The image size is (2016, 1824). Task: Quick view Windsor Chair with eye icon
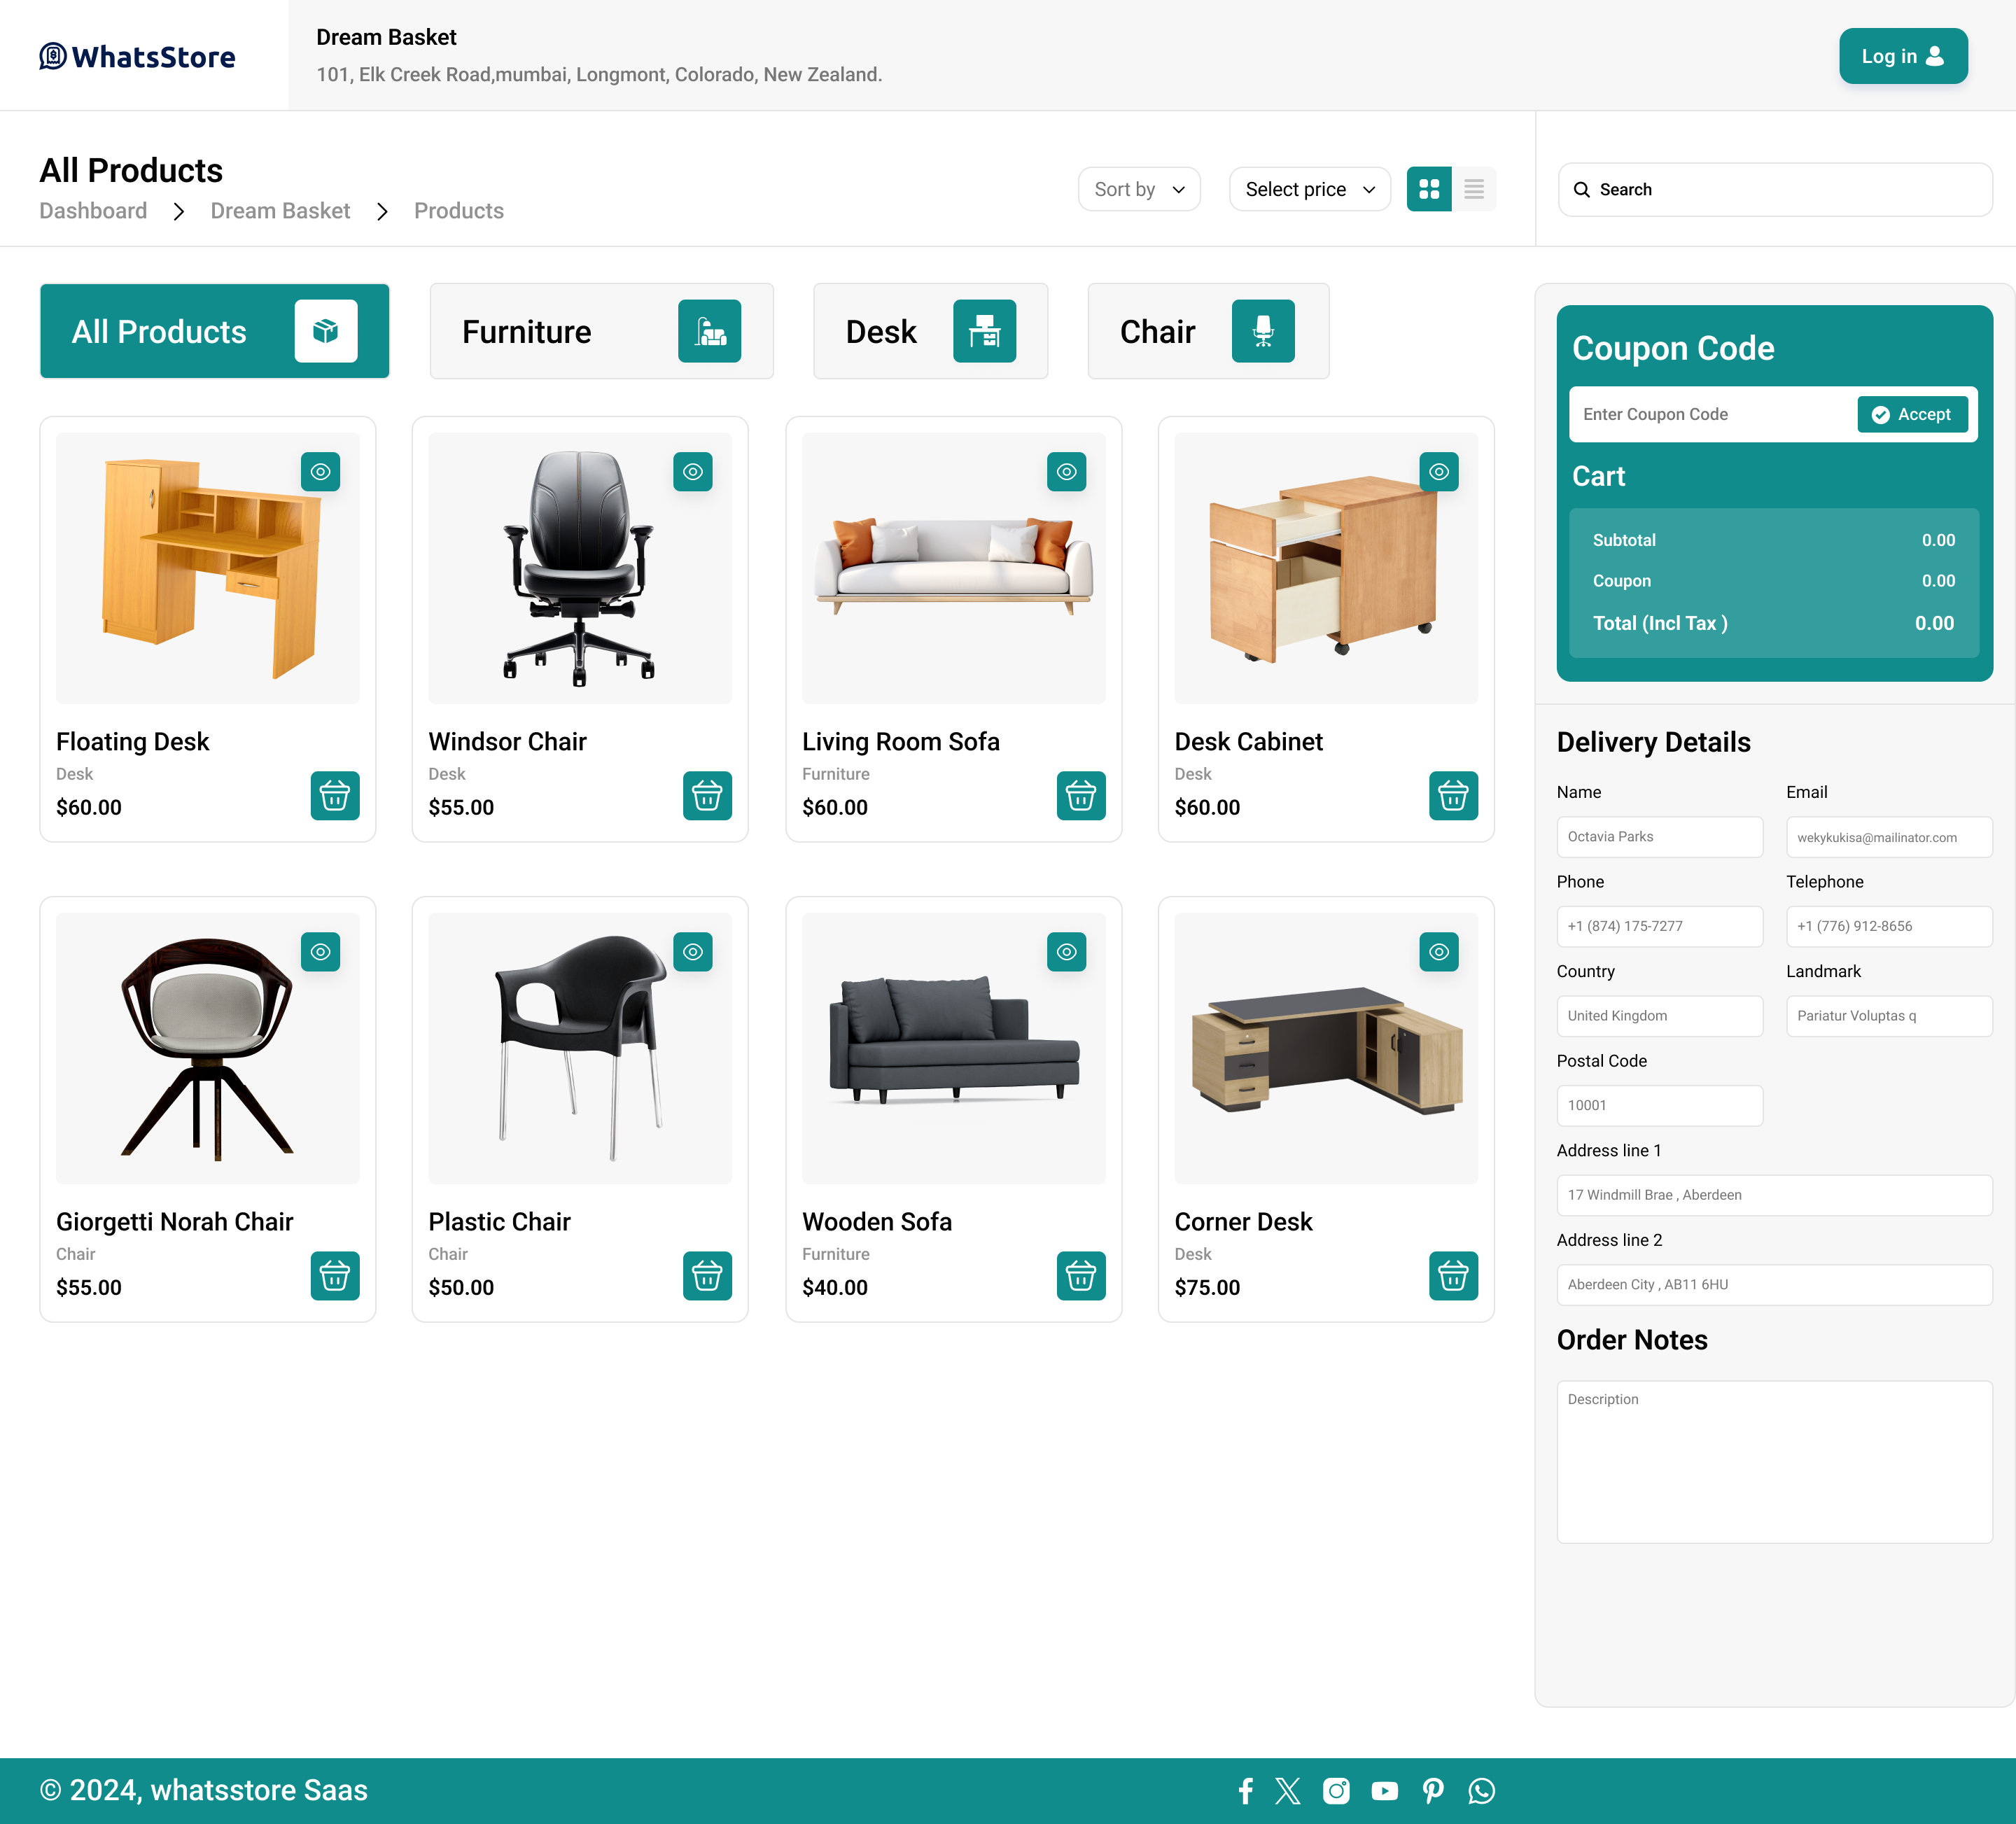click(x=692, y=472)
